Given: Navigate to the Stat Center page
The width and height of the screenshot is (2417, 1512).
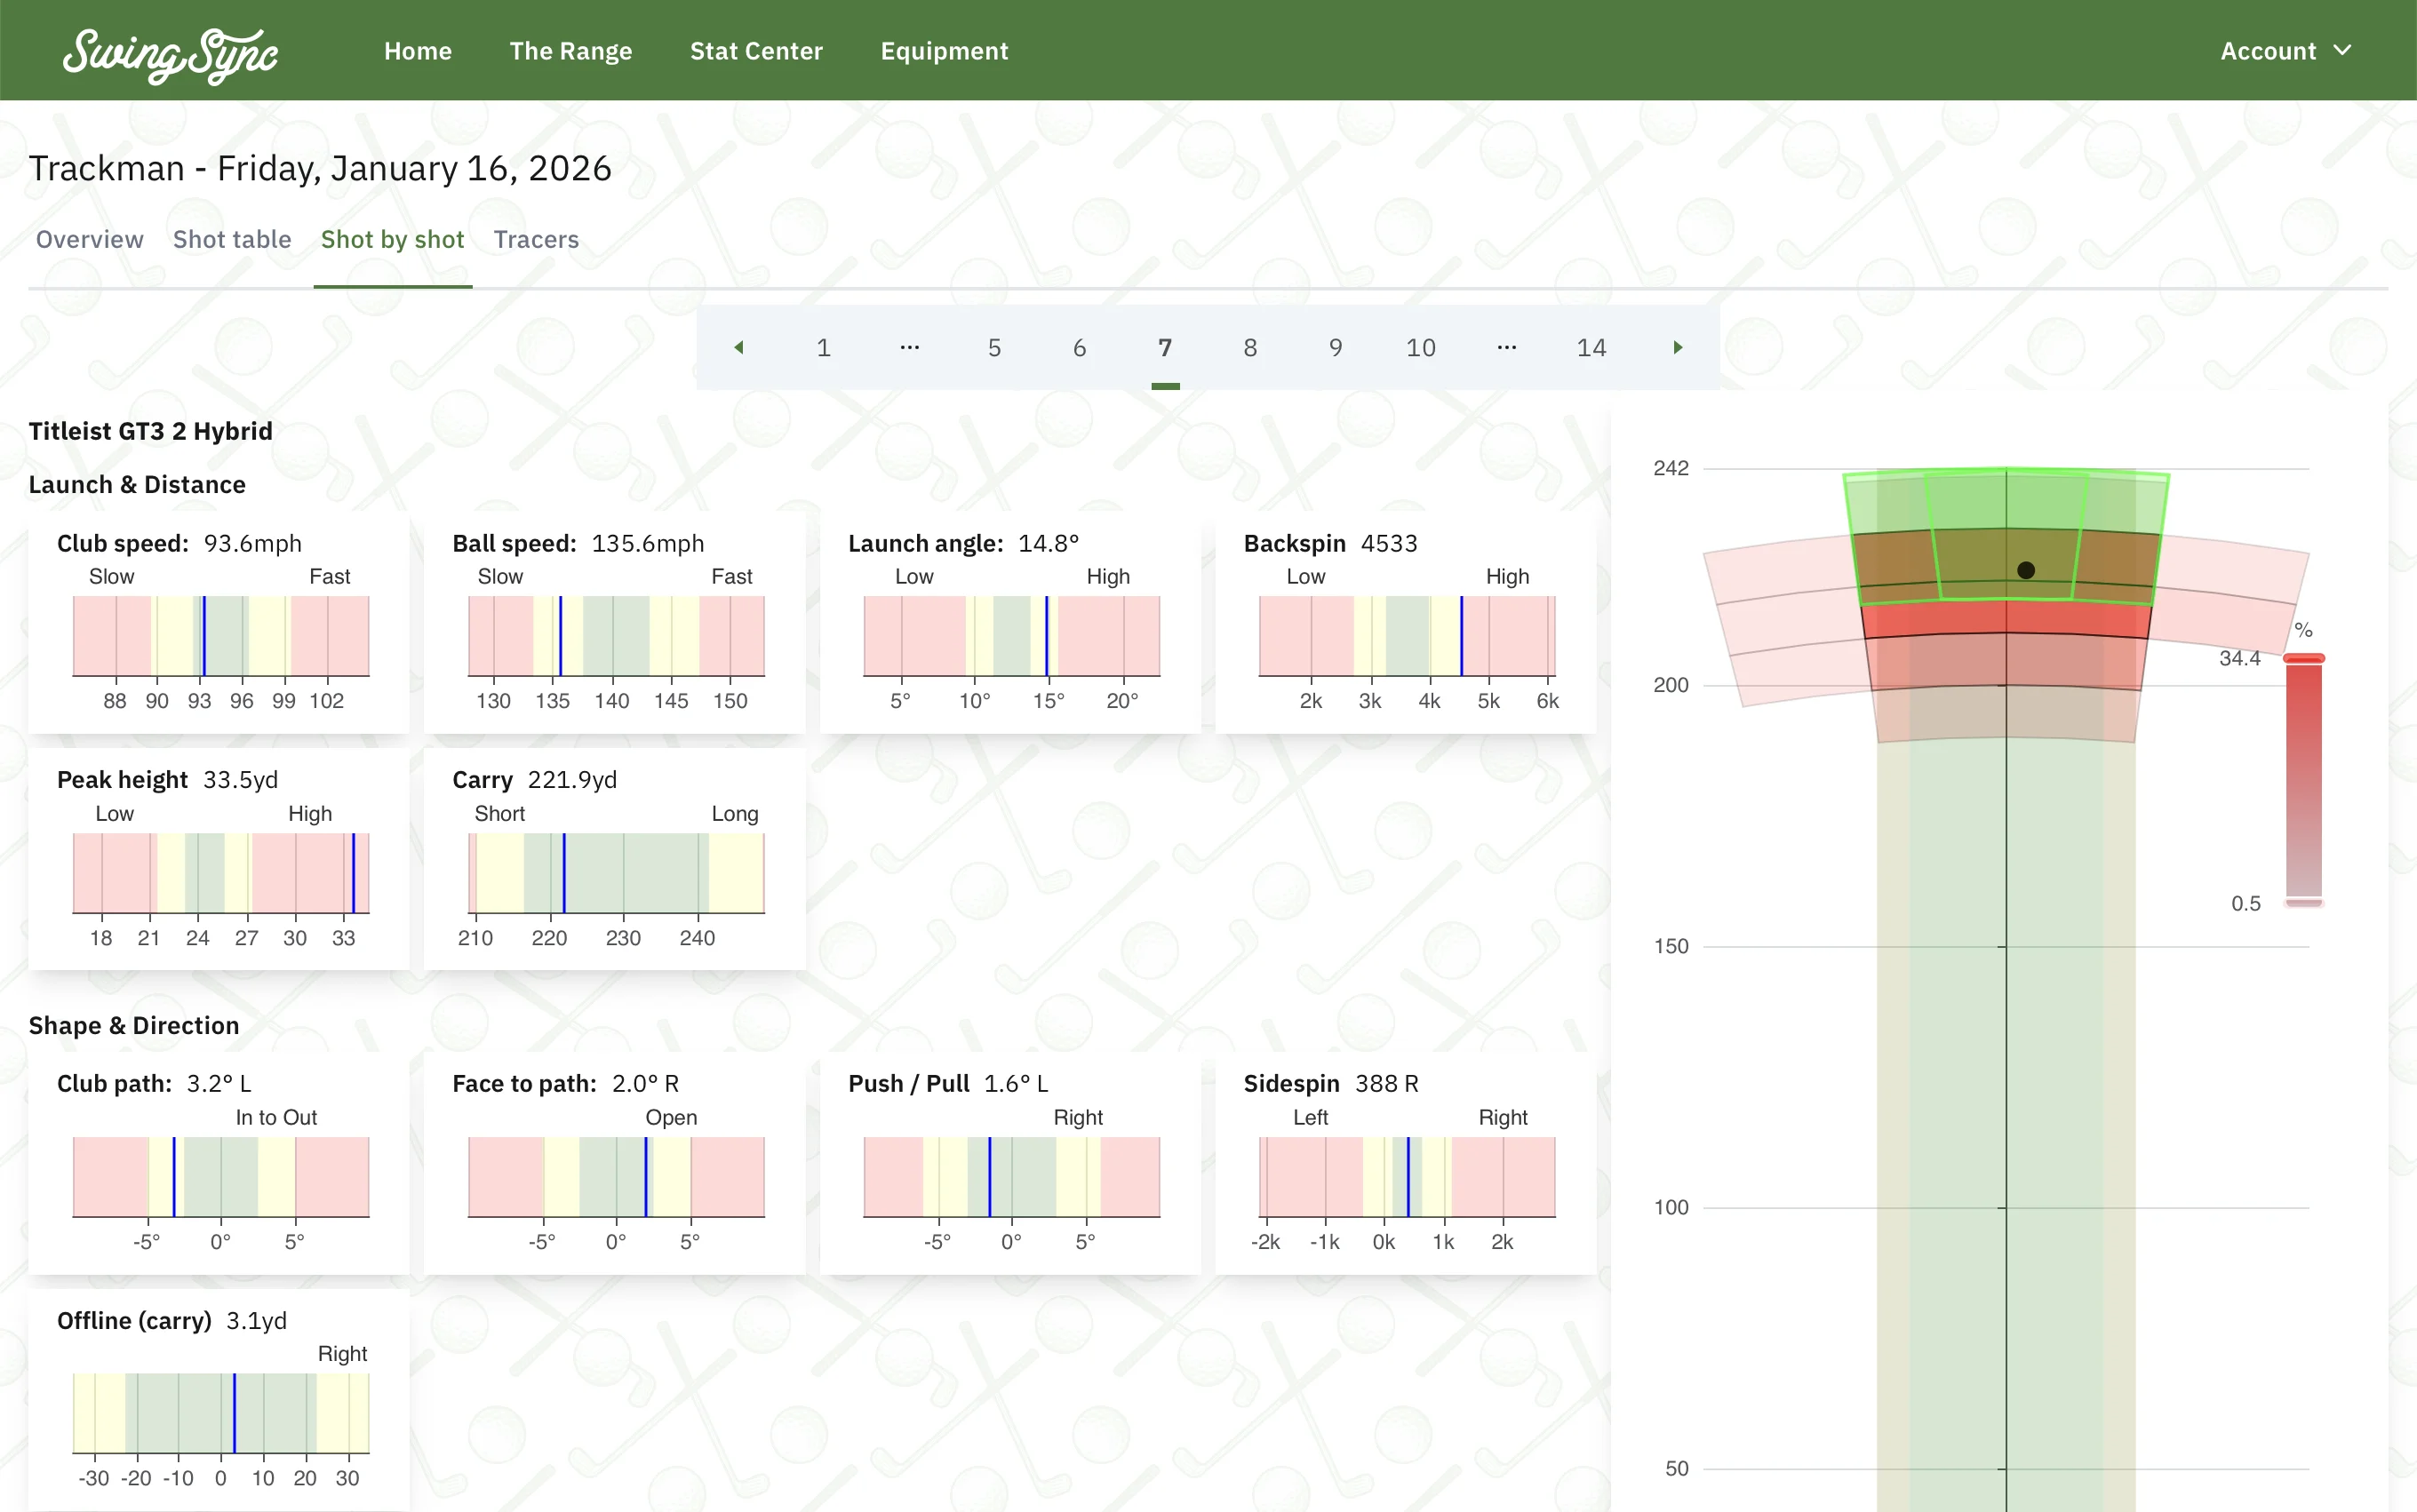Looking at the screenshot, I should coord(756,50).
